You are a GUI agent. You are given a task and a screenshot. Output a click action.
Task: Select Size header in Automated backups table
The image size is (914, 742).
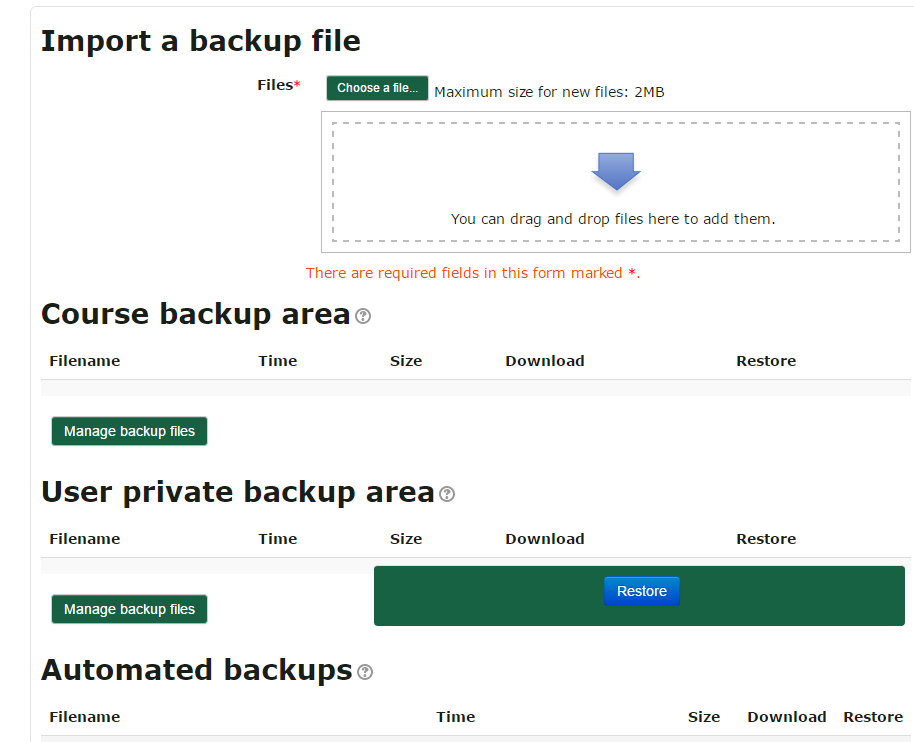pos(704,716)
